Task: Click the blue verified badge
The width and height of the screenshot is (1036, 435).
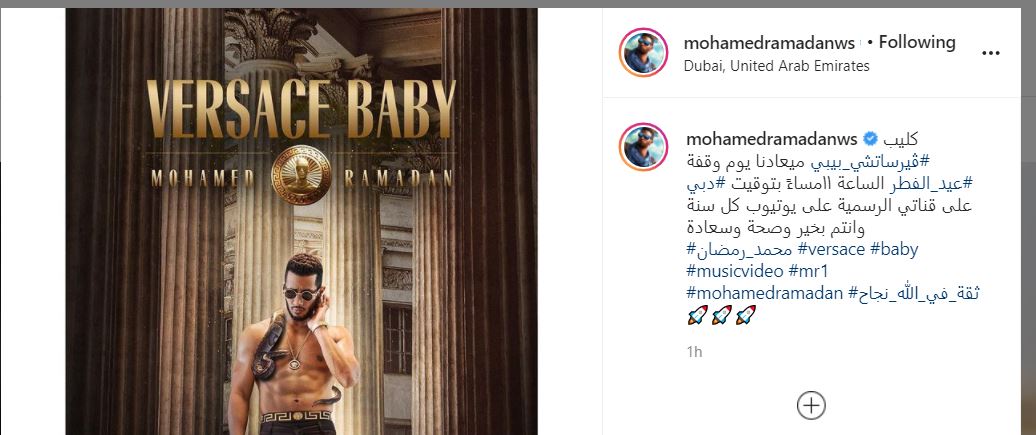Action: click(871, 139)
